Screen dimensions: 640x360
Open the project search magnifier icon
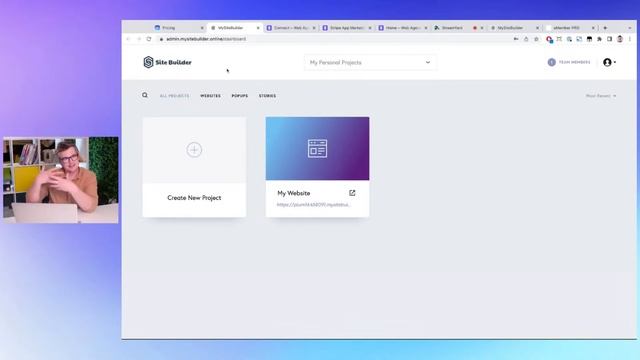coord(145,95)
